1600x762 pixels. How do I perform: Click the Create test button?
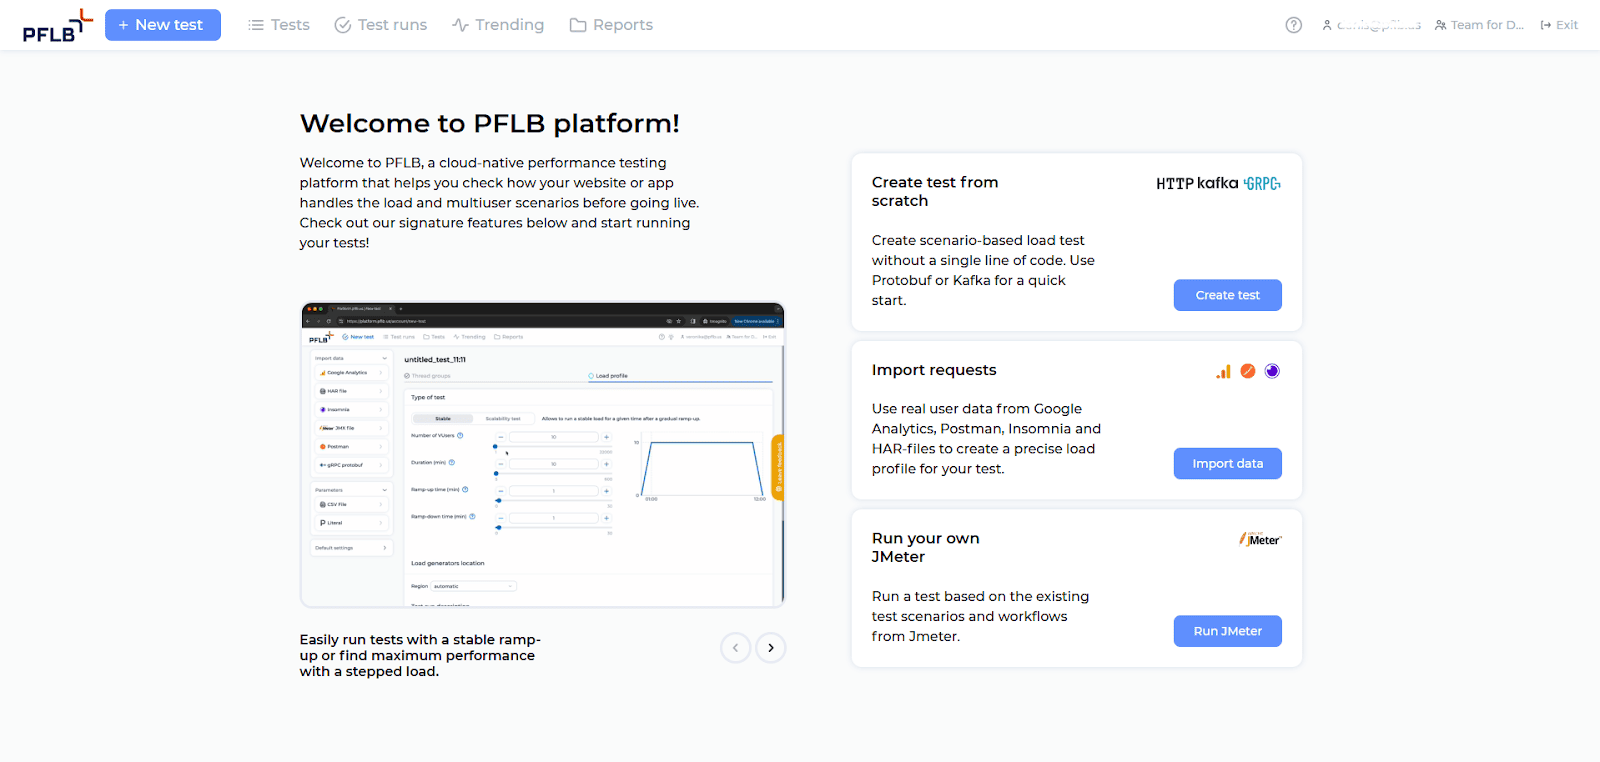pyautogui.click(x=1227, y=295)
